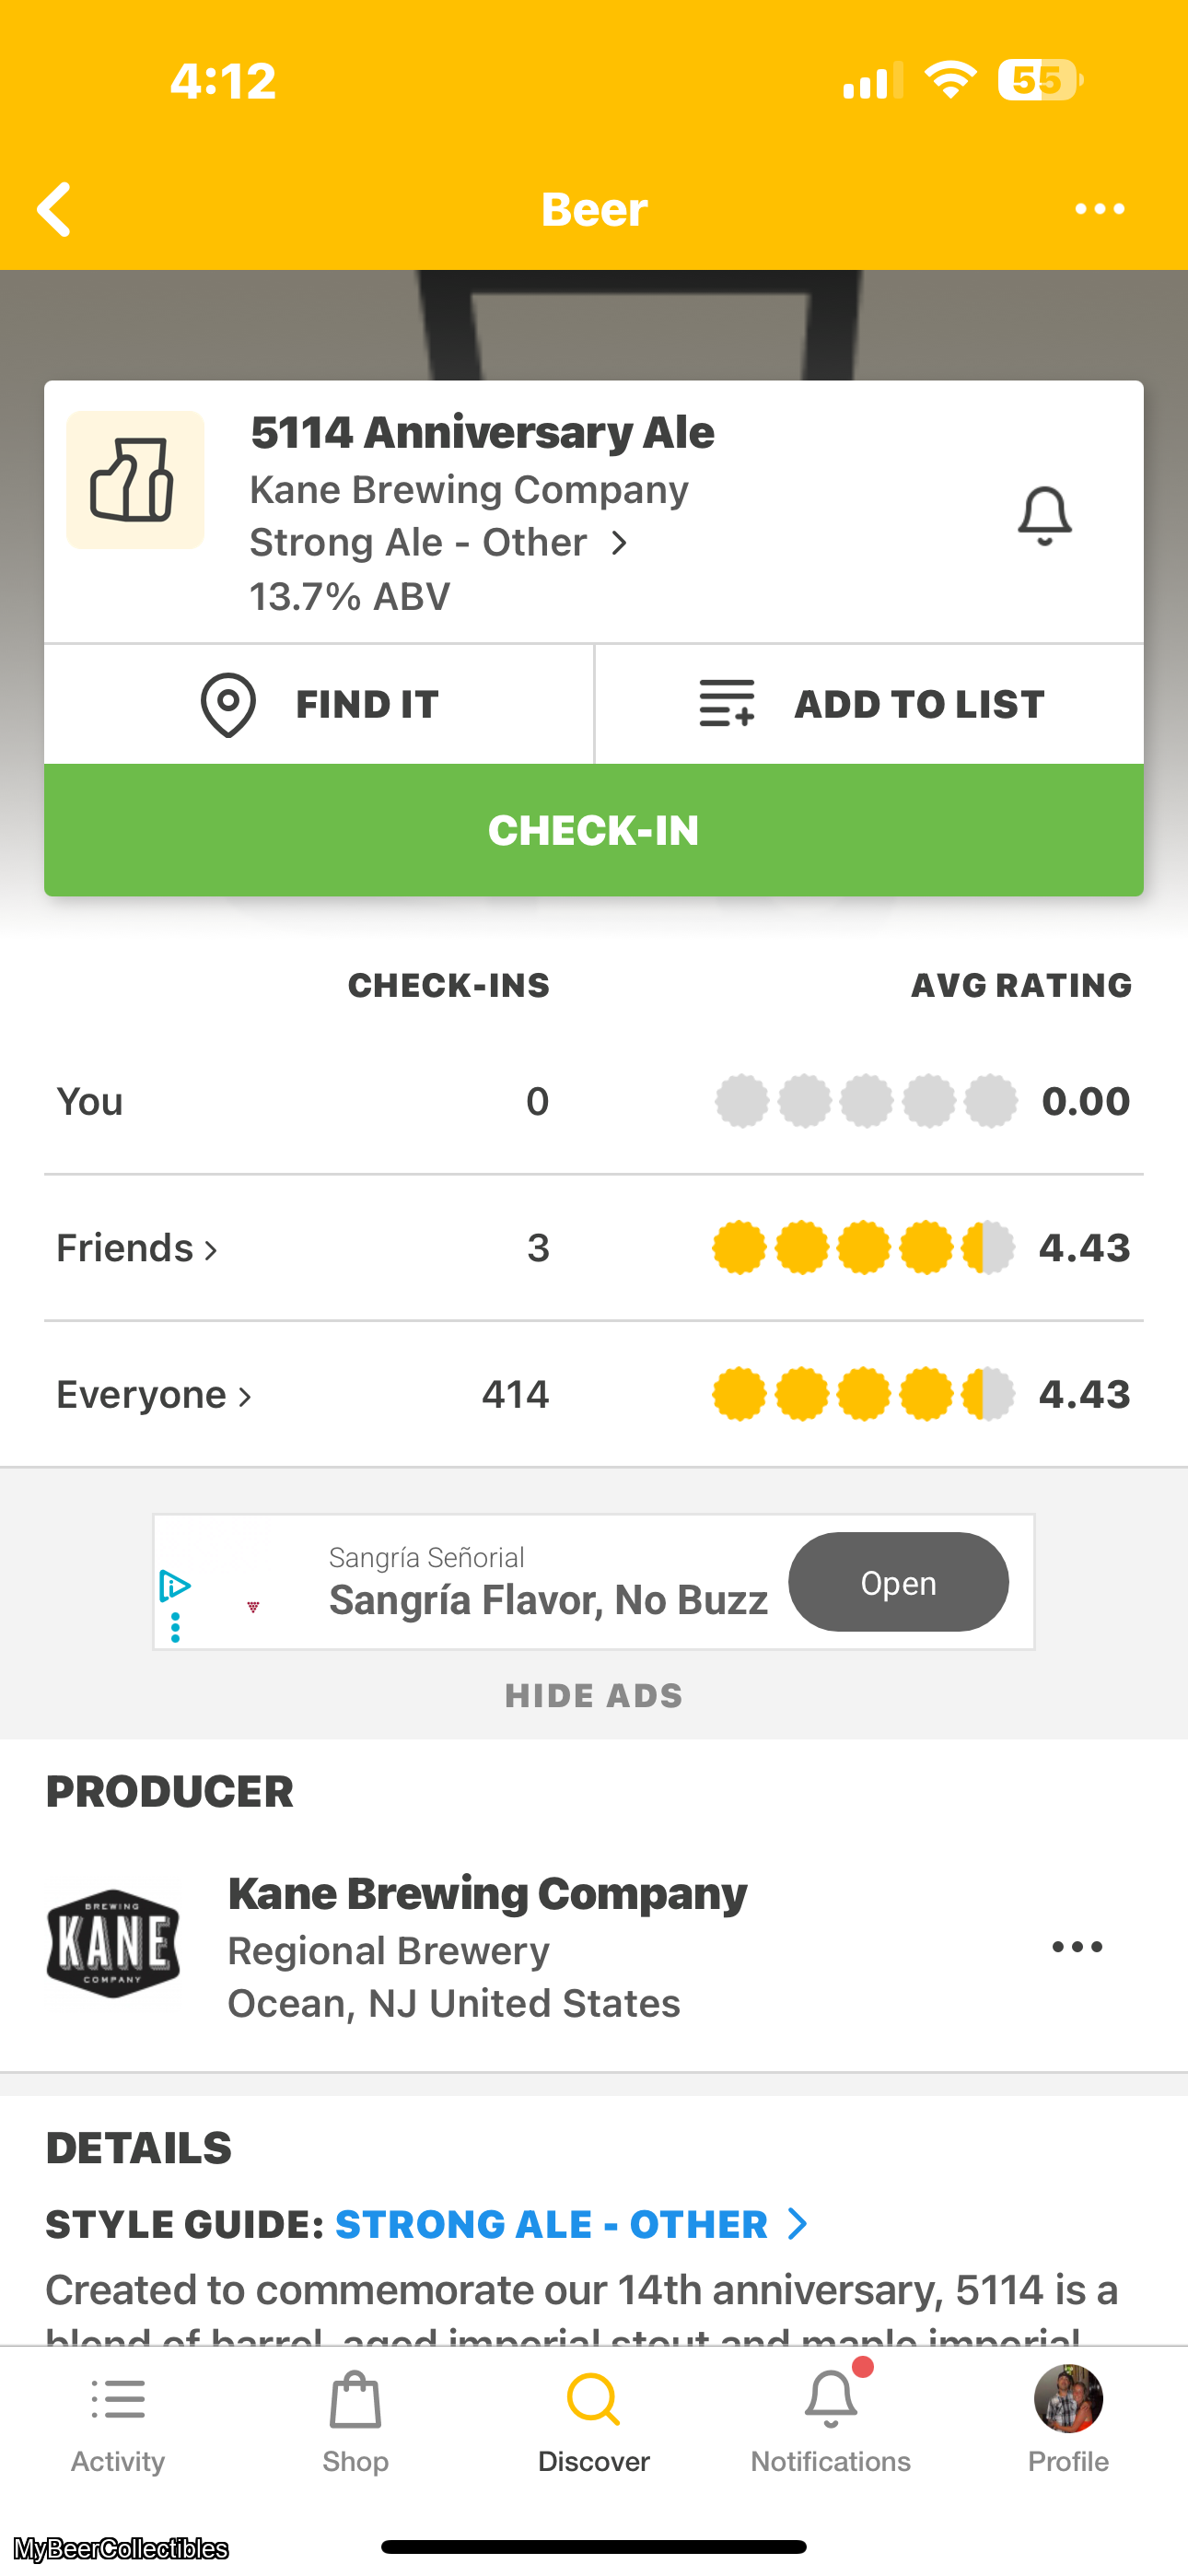Toggle the beer notification bell
Viewport: 1188px width, 2576px height.
tap(1044, 516)
